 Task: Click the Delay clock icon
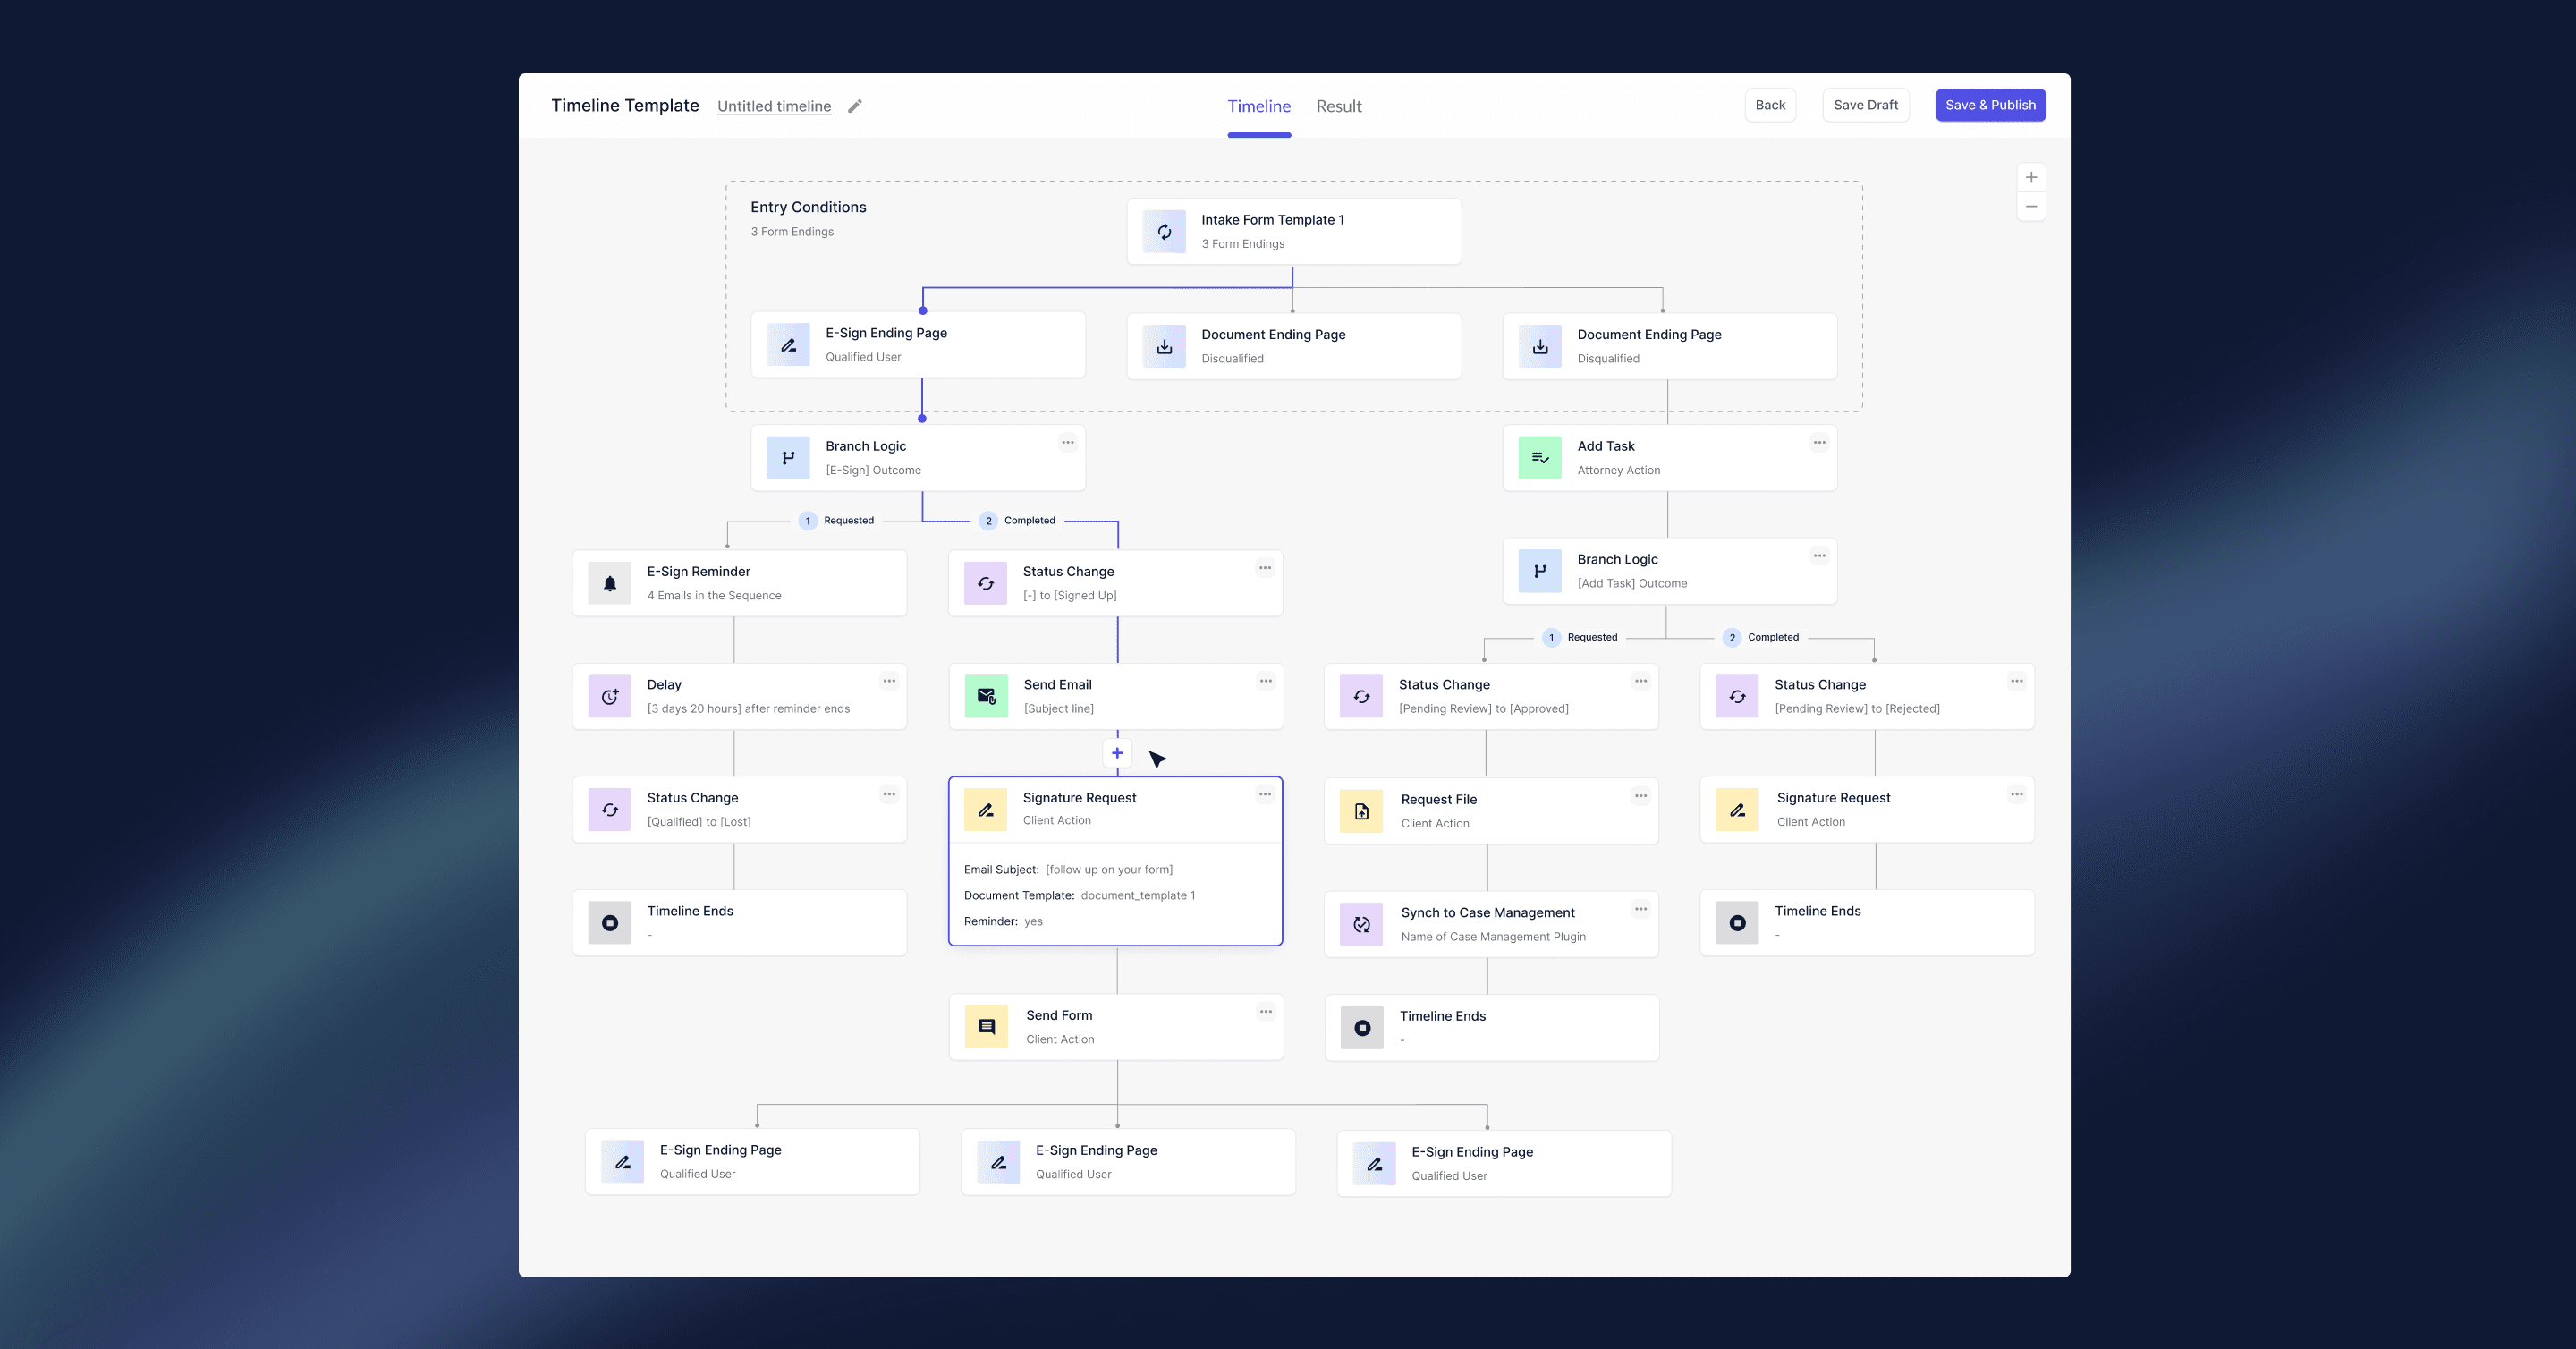click(610, 696)
